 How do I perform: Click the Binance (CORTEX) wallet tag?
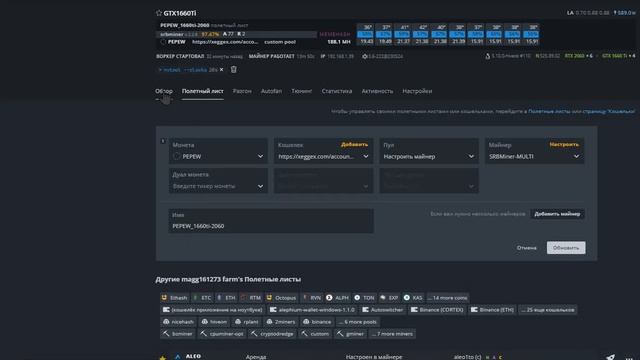point(437,310)
